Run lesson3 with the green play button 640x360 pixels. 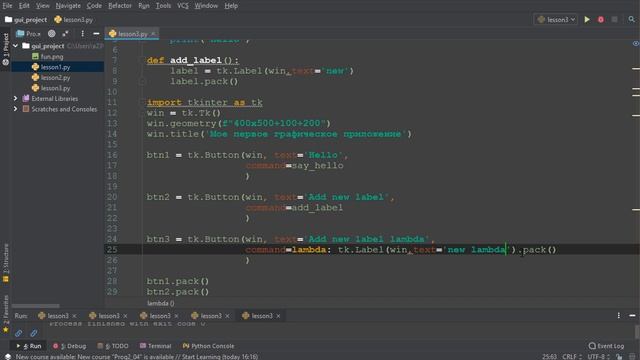tap(587, 20)
